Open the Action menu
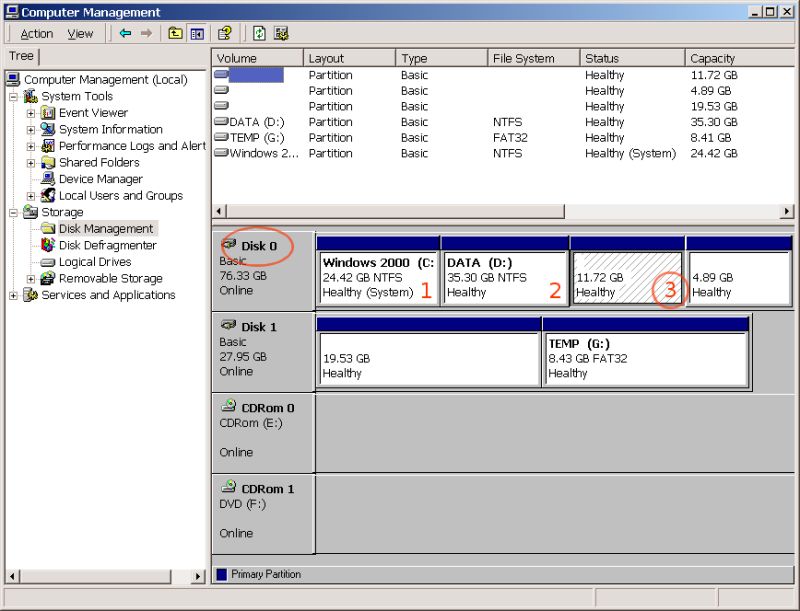 coord(36,33)
